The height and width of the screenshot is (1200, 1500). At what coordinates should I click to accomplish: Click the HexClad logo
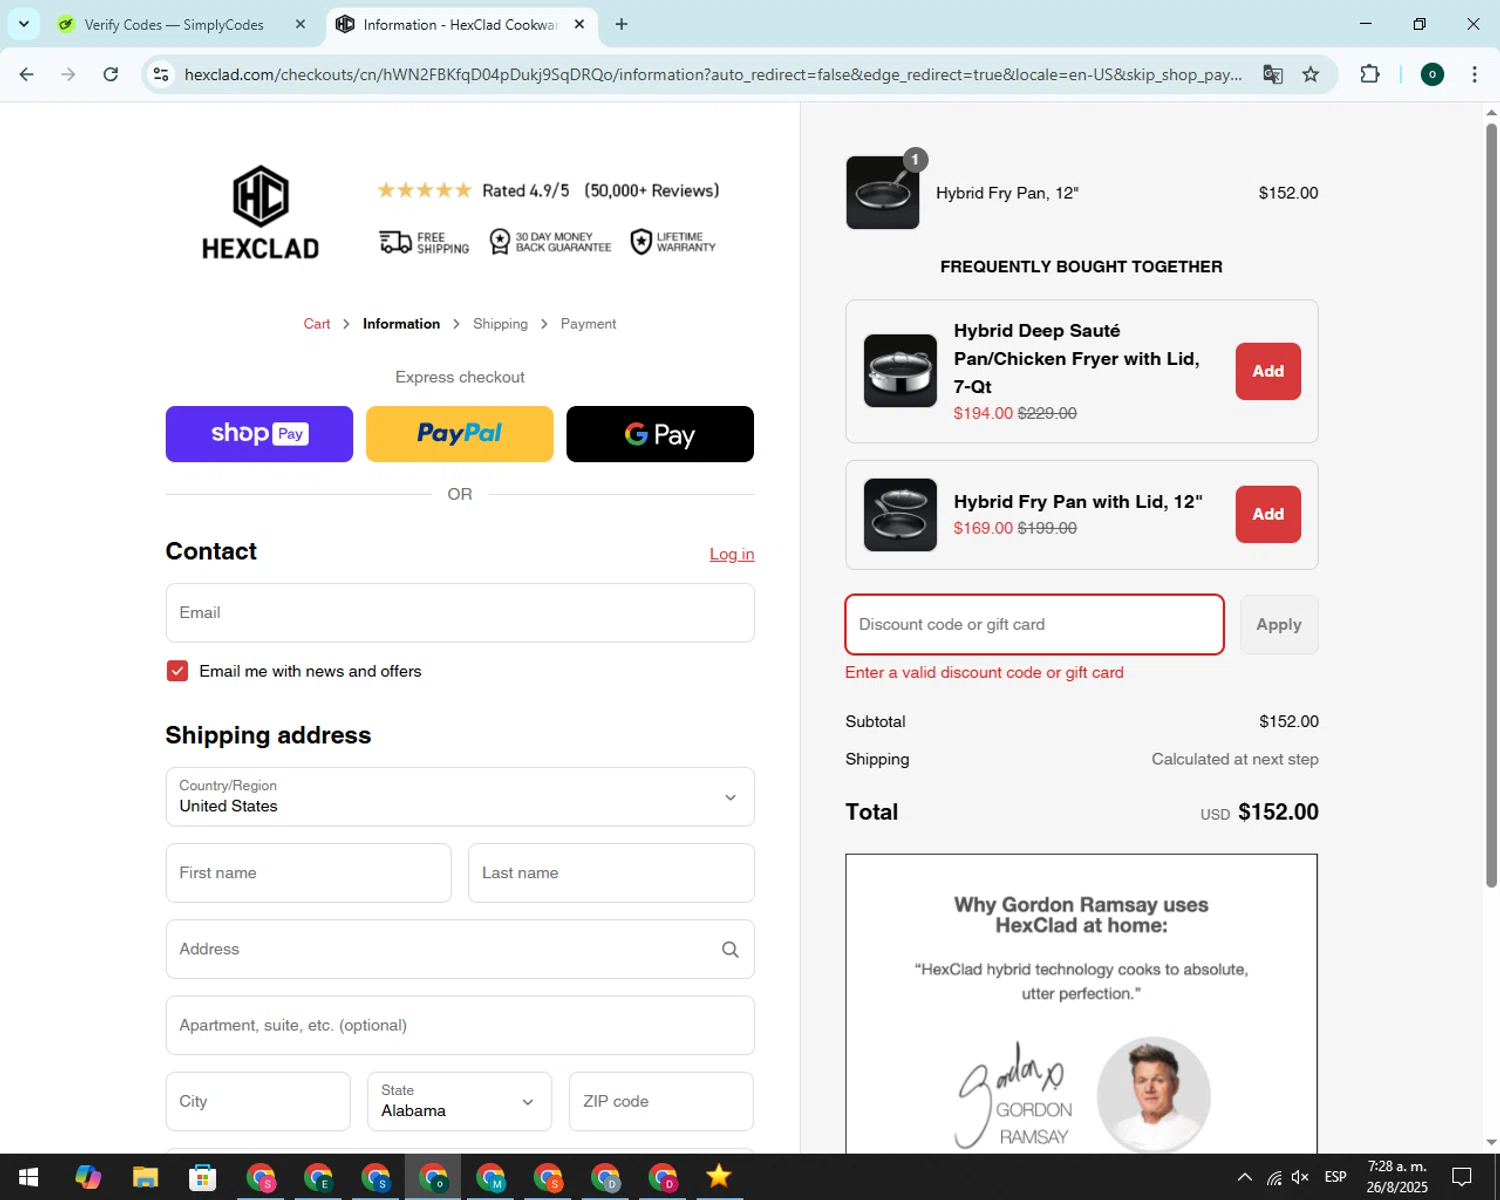[x=261, y=213]
